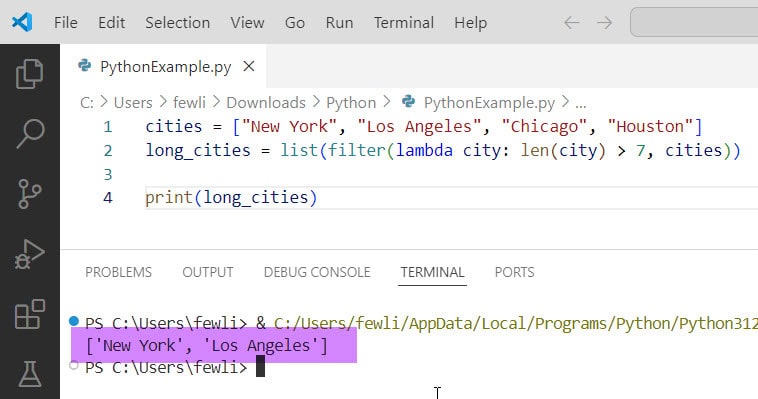Switch to the PROBLEMS panel tab

point(118,272)
